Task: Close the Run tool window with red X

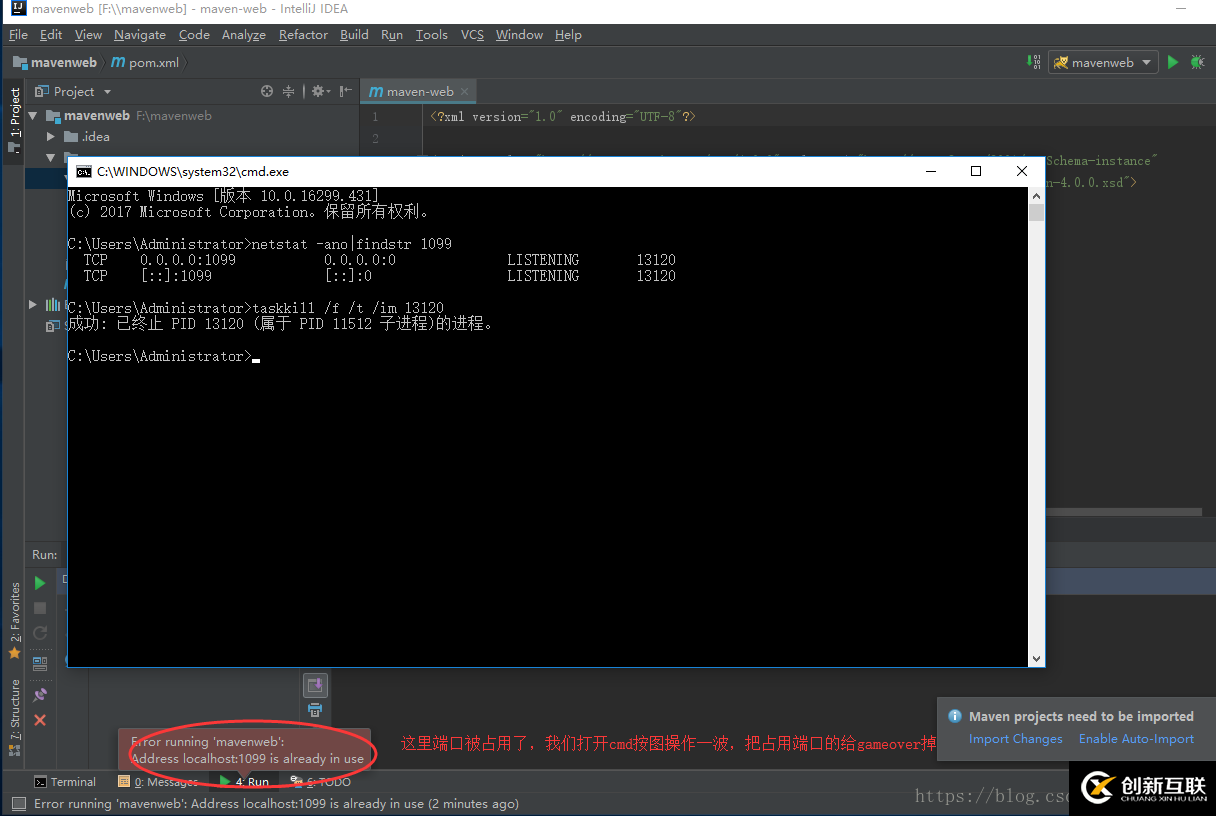Action: coord(40,719)
